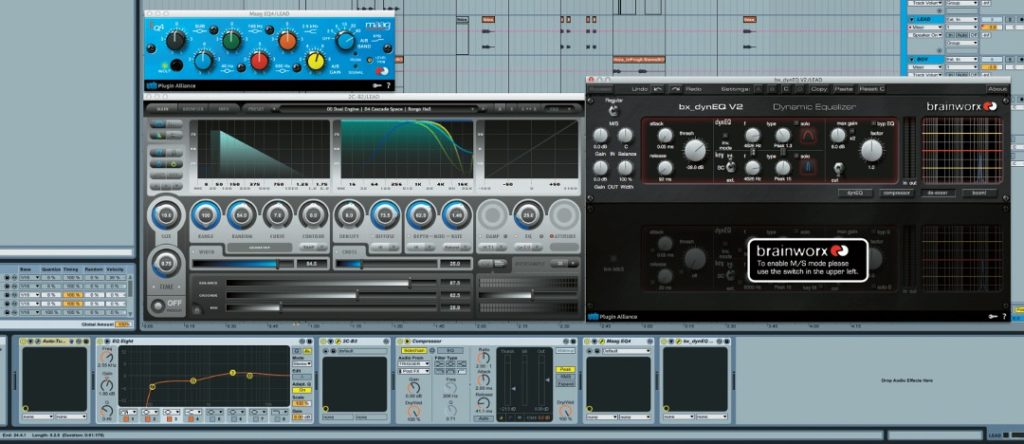Open Compressor Audio From dropdown
Viewport: 1024px width, 444px height.
pyautogui.click(x=415, y=364)
